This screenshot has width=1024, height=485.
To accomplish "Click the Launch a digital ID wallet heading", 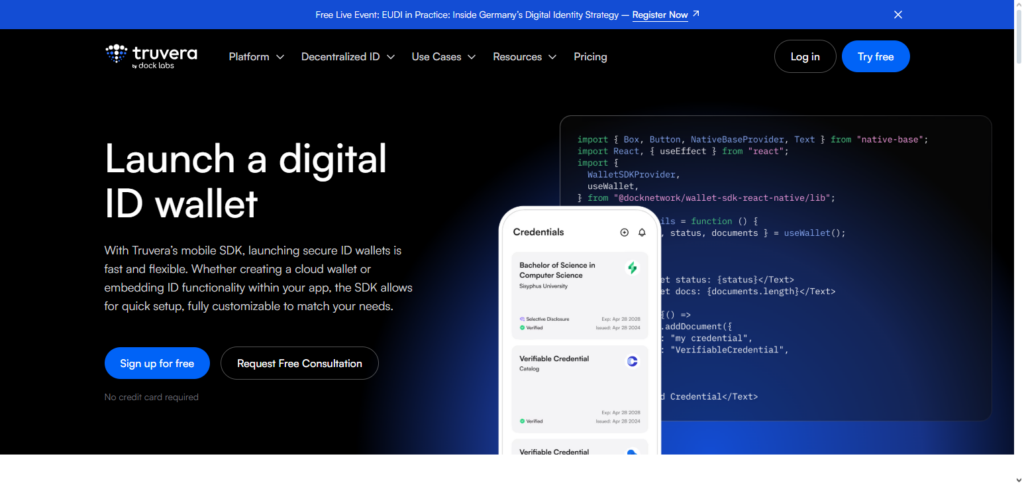I will (x=246, y=181).
